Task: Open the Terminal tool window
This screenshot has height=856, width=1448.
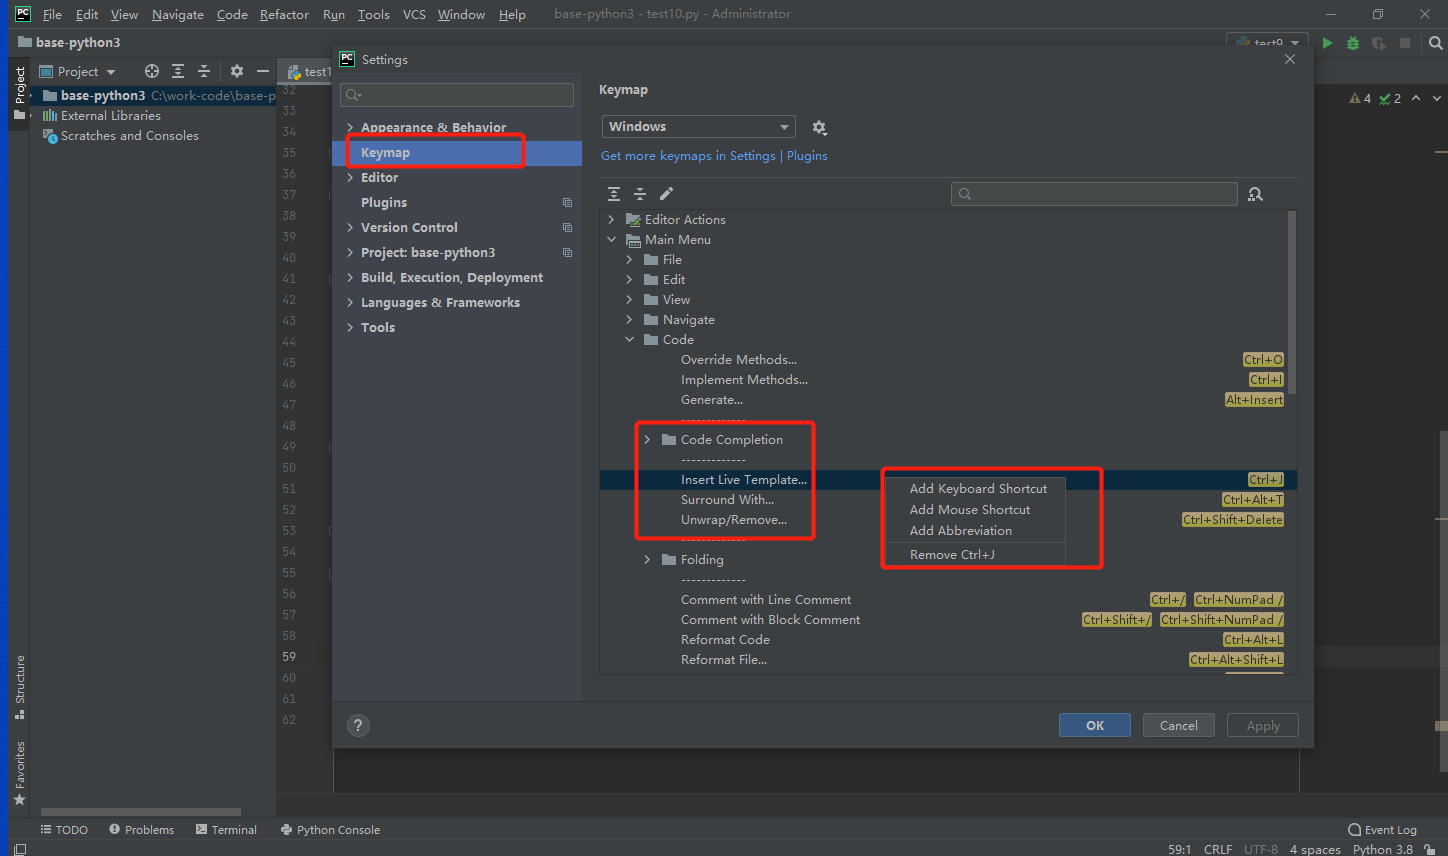Action: 226,830
